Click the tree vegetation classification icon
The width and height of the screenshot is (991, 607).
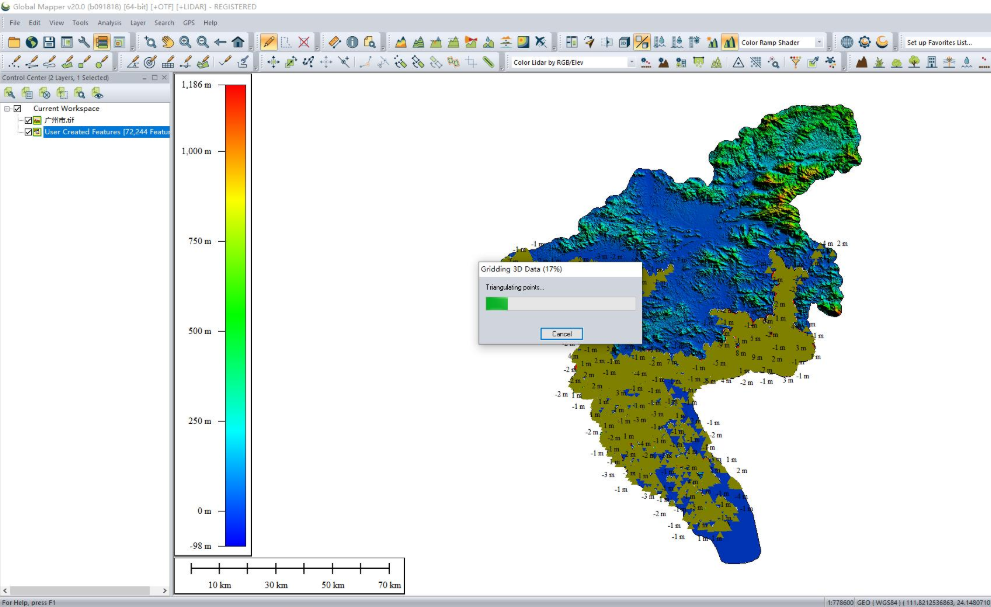(x=914, y=62)
